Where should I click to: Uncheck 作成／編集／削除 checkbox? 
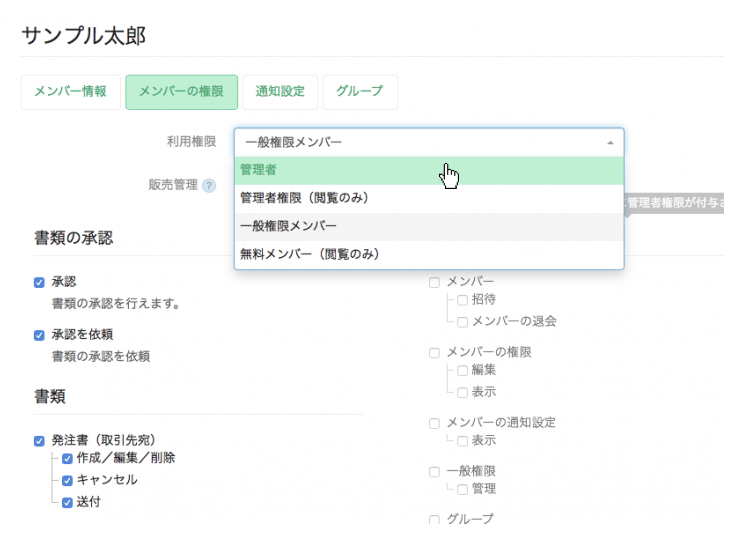pos(67,459)
